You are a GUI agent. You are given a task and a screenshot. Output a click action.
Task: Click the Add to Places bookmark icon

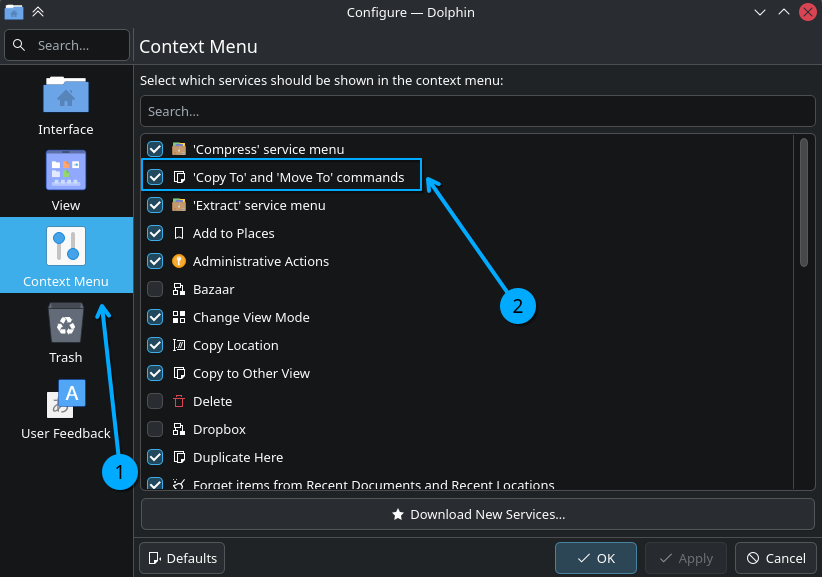(x=179, y=233)
